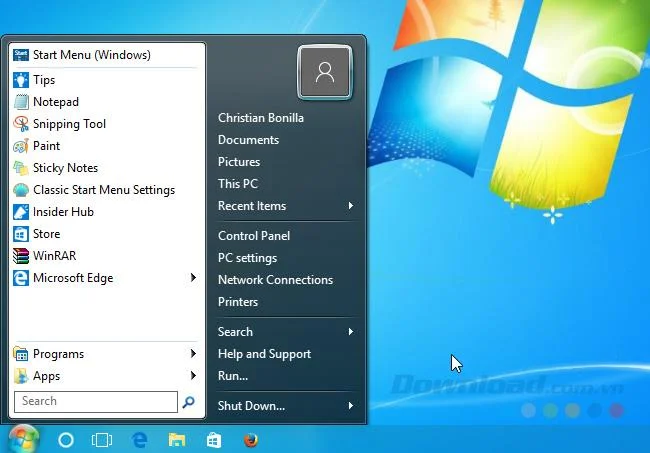
Task: Open Help and Support
Action: (x=264, y=354)
